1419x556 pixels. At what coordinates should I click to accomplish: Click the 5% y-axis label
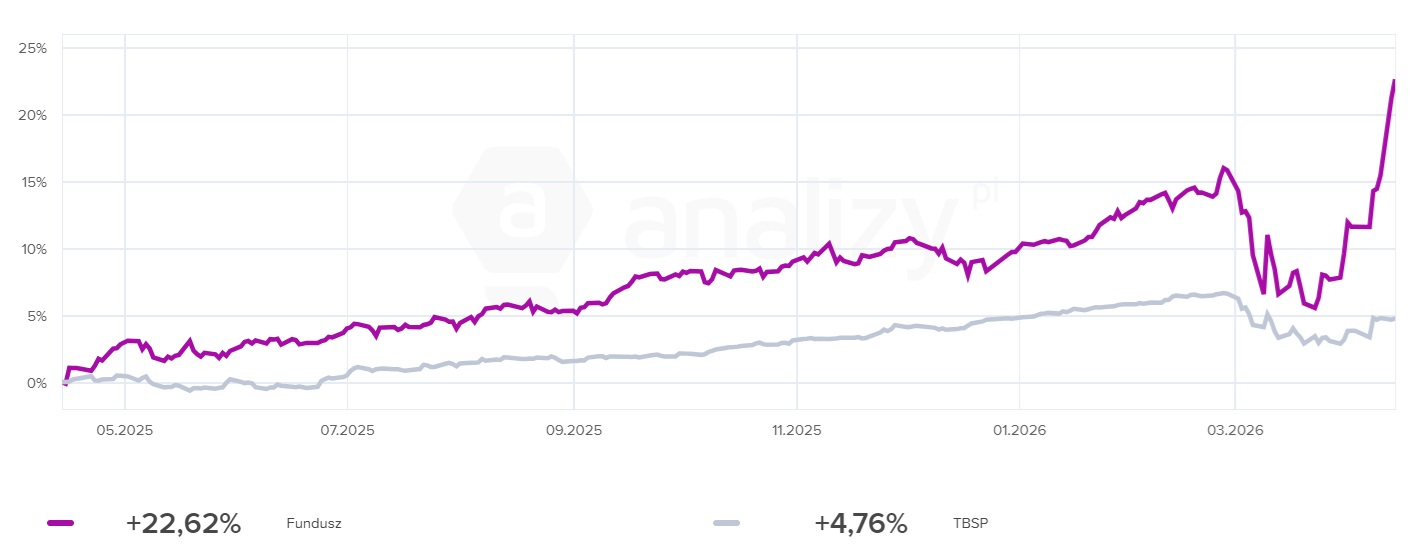[x=37, y=316]
